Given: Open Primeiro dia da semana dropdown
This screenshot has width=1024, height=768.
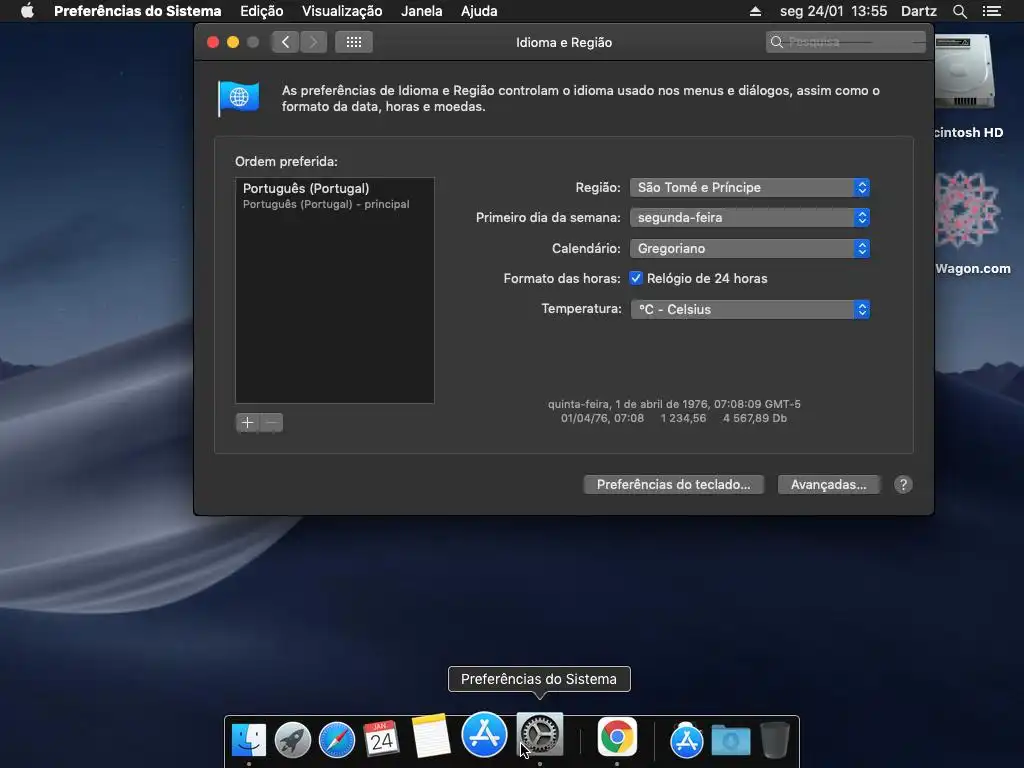Looking at the screenshot, I should [750, 217].
